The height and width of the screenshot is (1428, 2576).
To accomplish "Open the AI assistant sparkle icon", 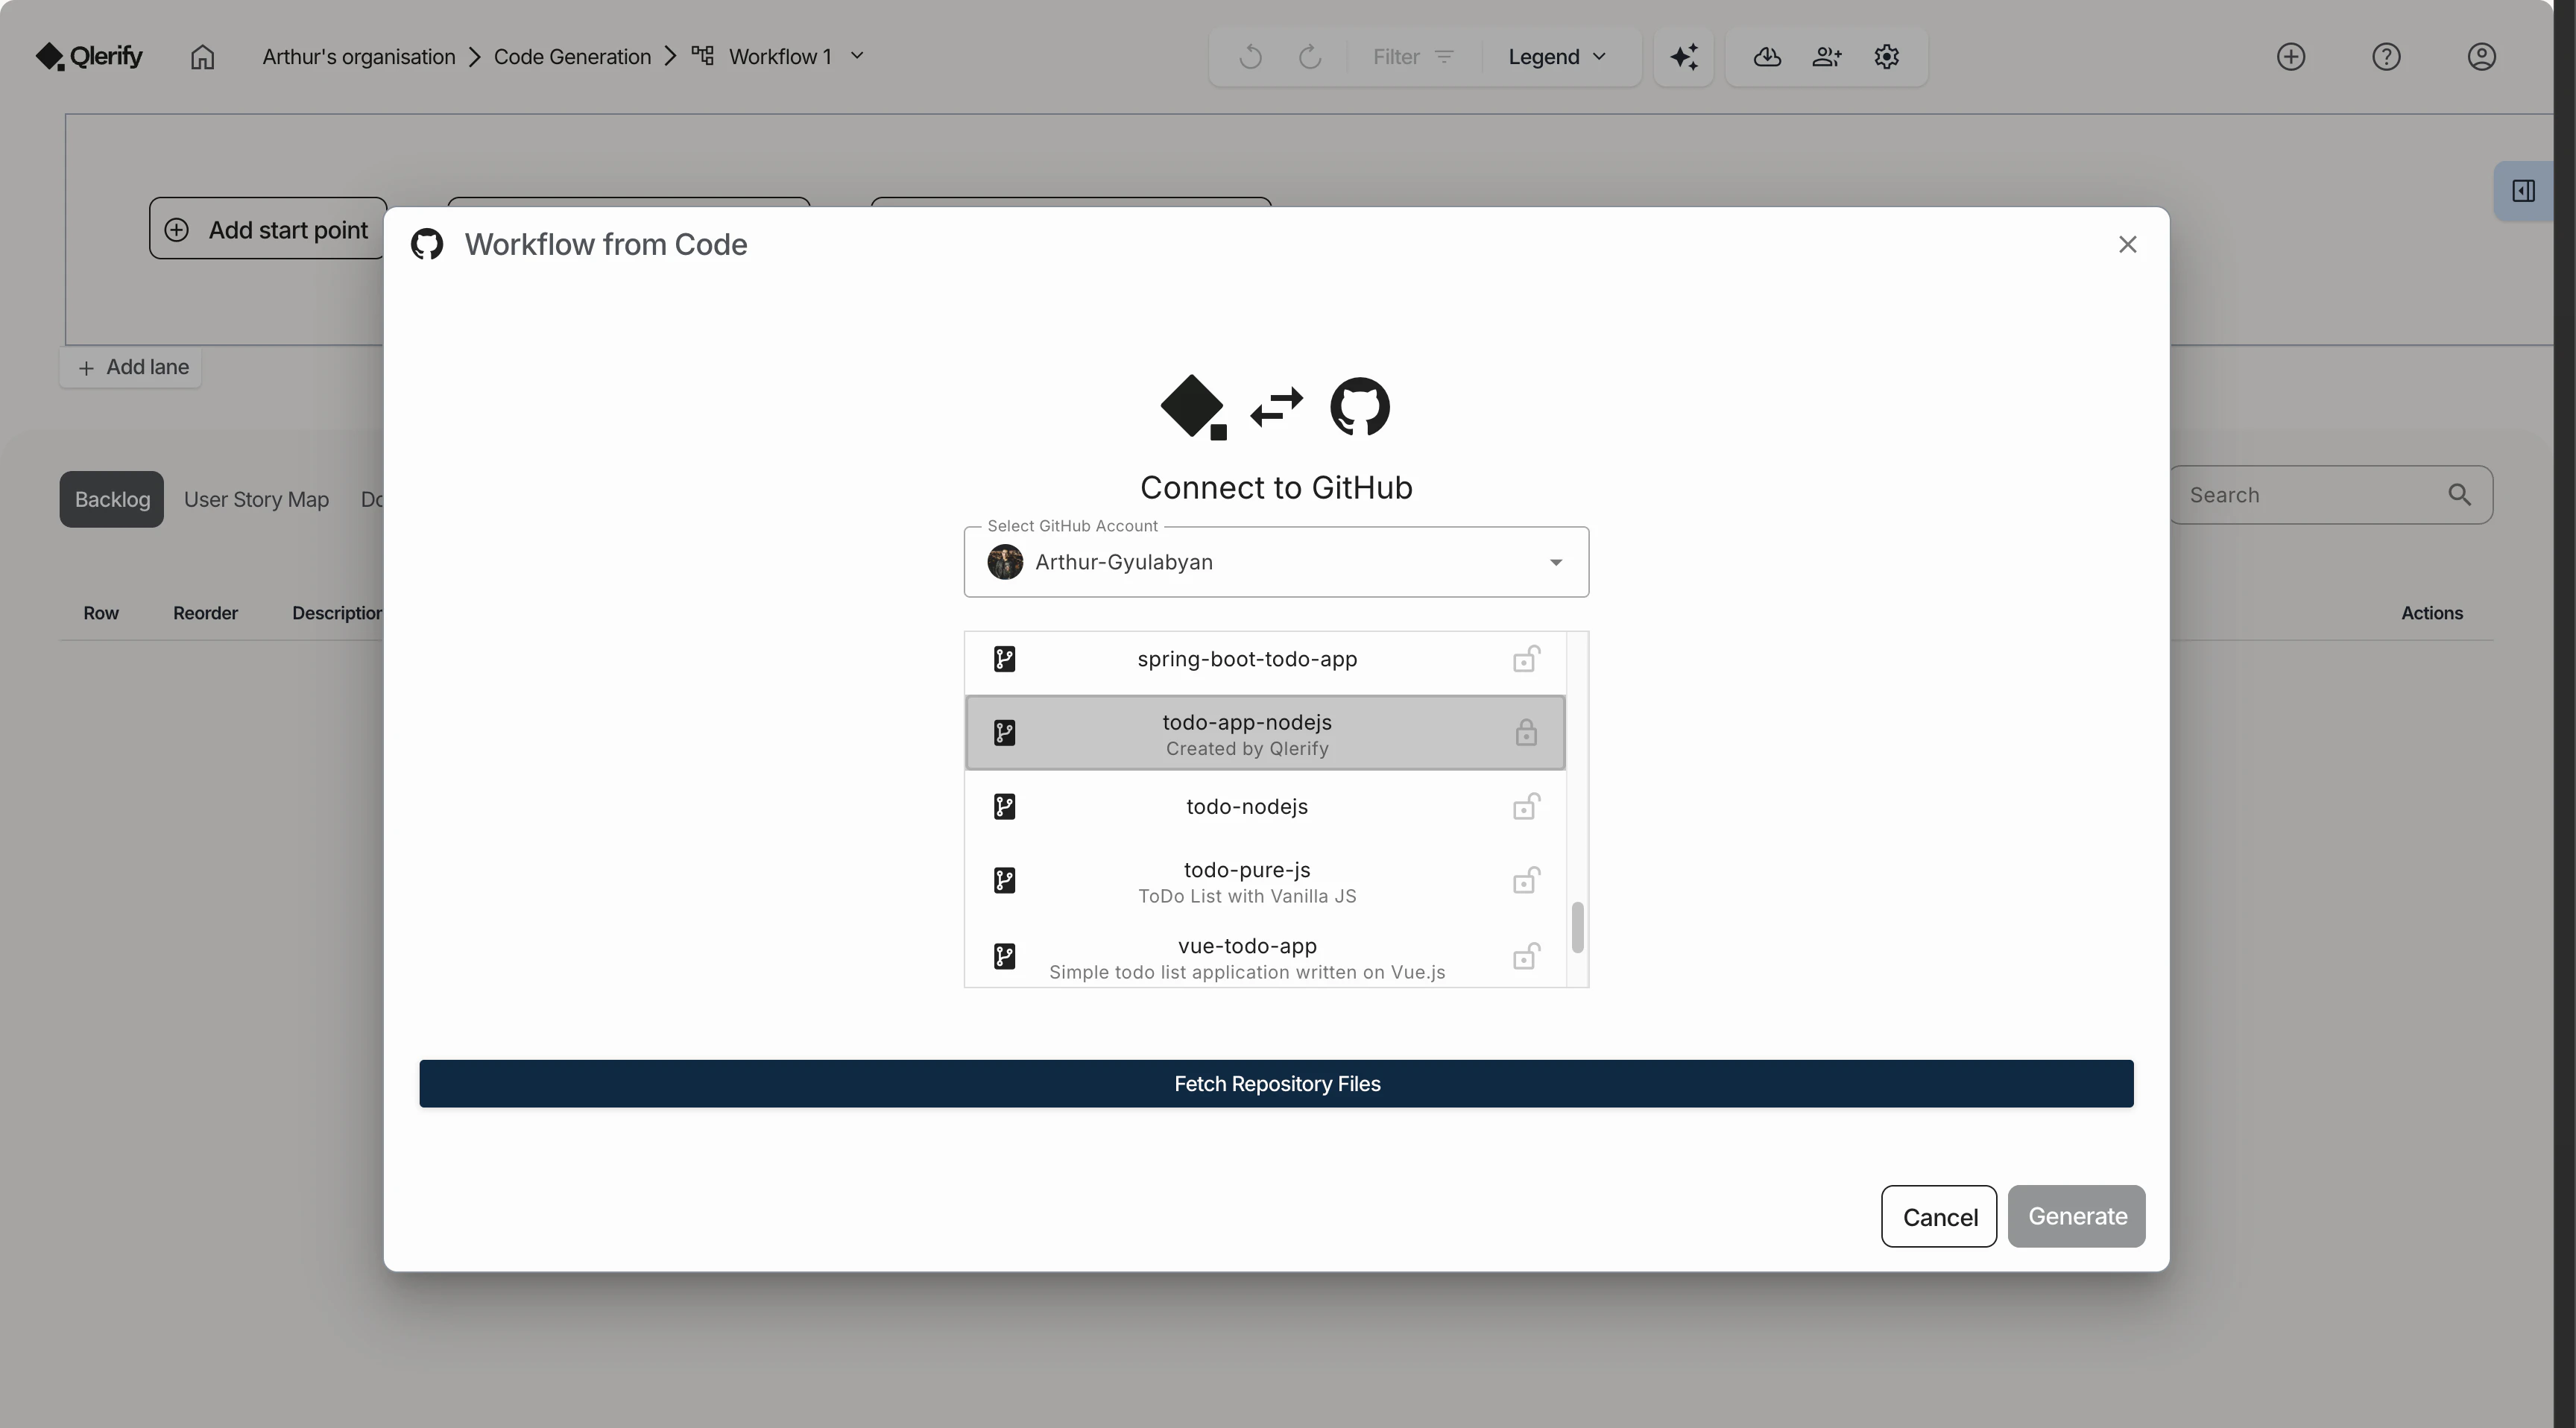I will (x=1683, y=57).
